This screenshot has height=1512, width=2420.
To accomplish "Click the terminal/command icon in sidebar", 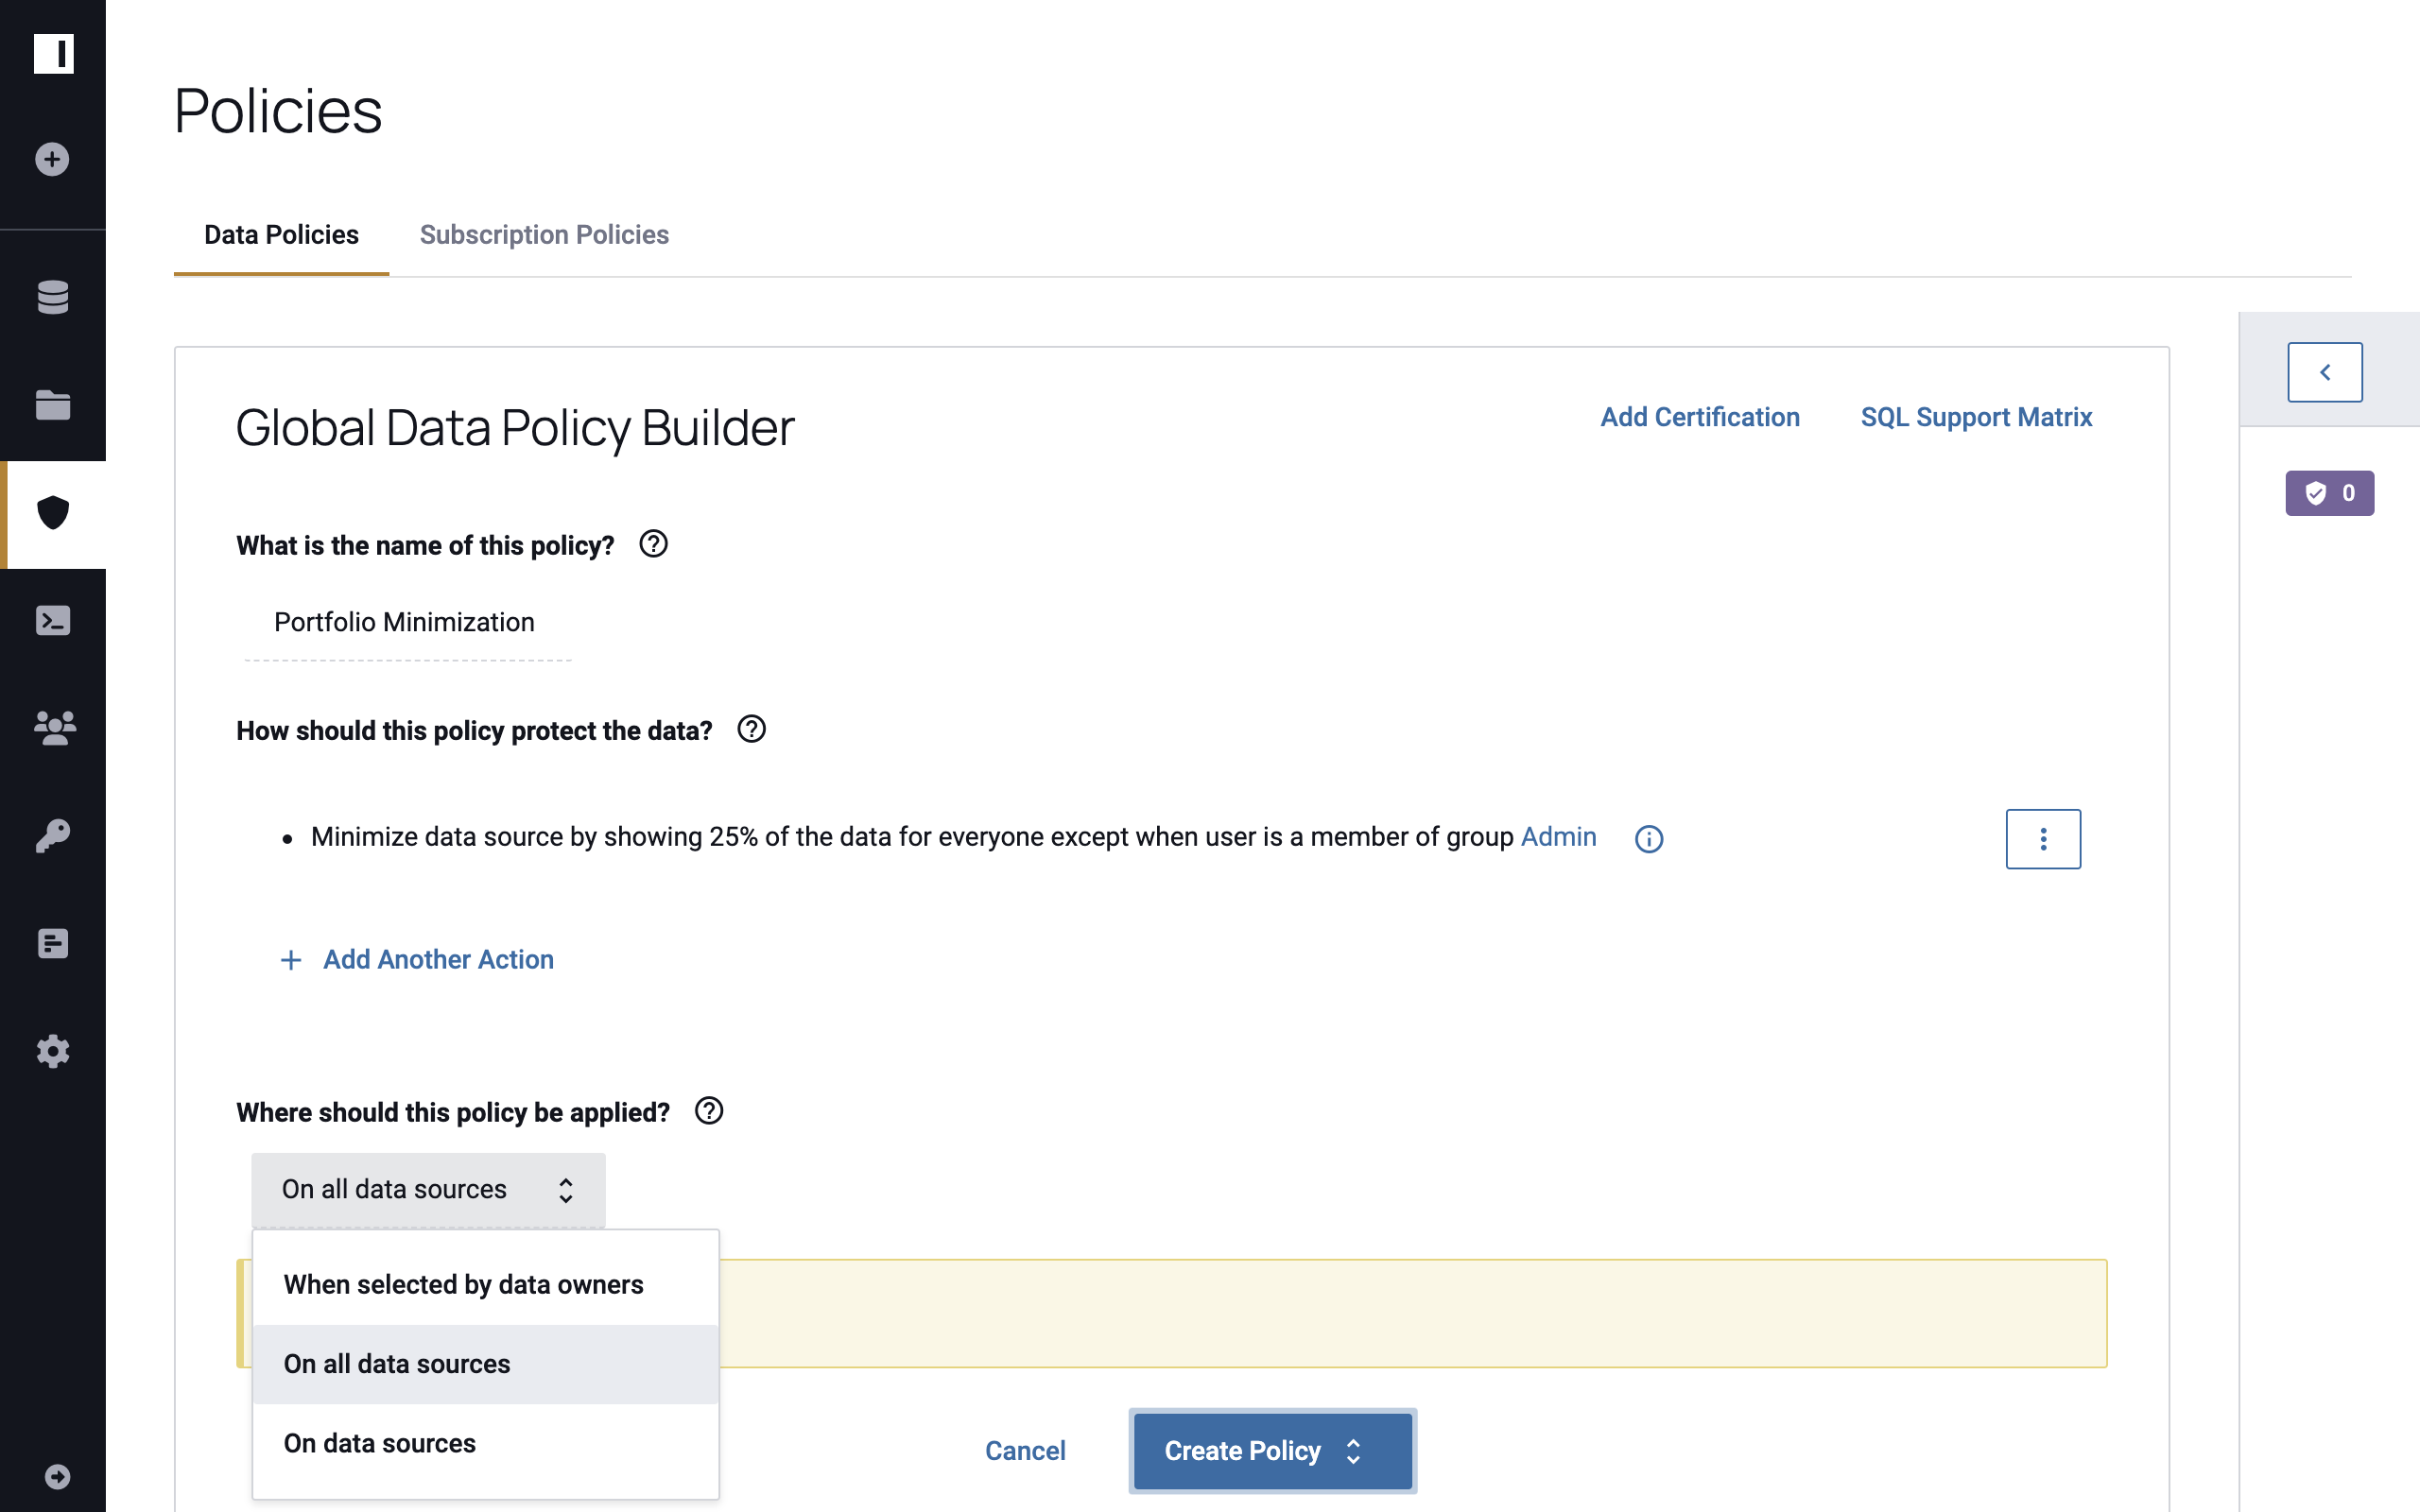I will pyautogui.click(x=52, y=620).
